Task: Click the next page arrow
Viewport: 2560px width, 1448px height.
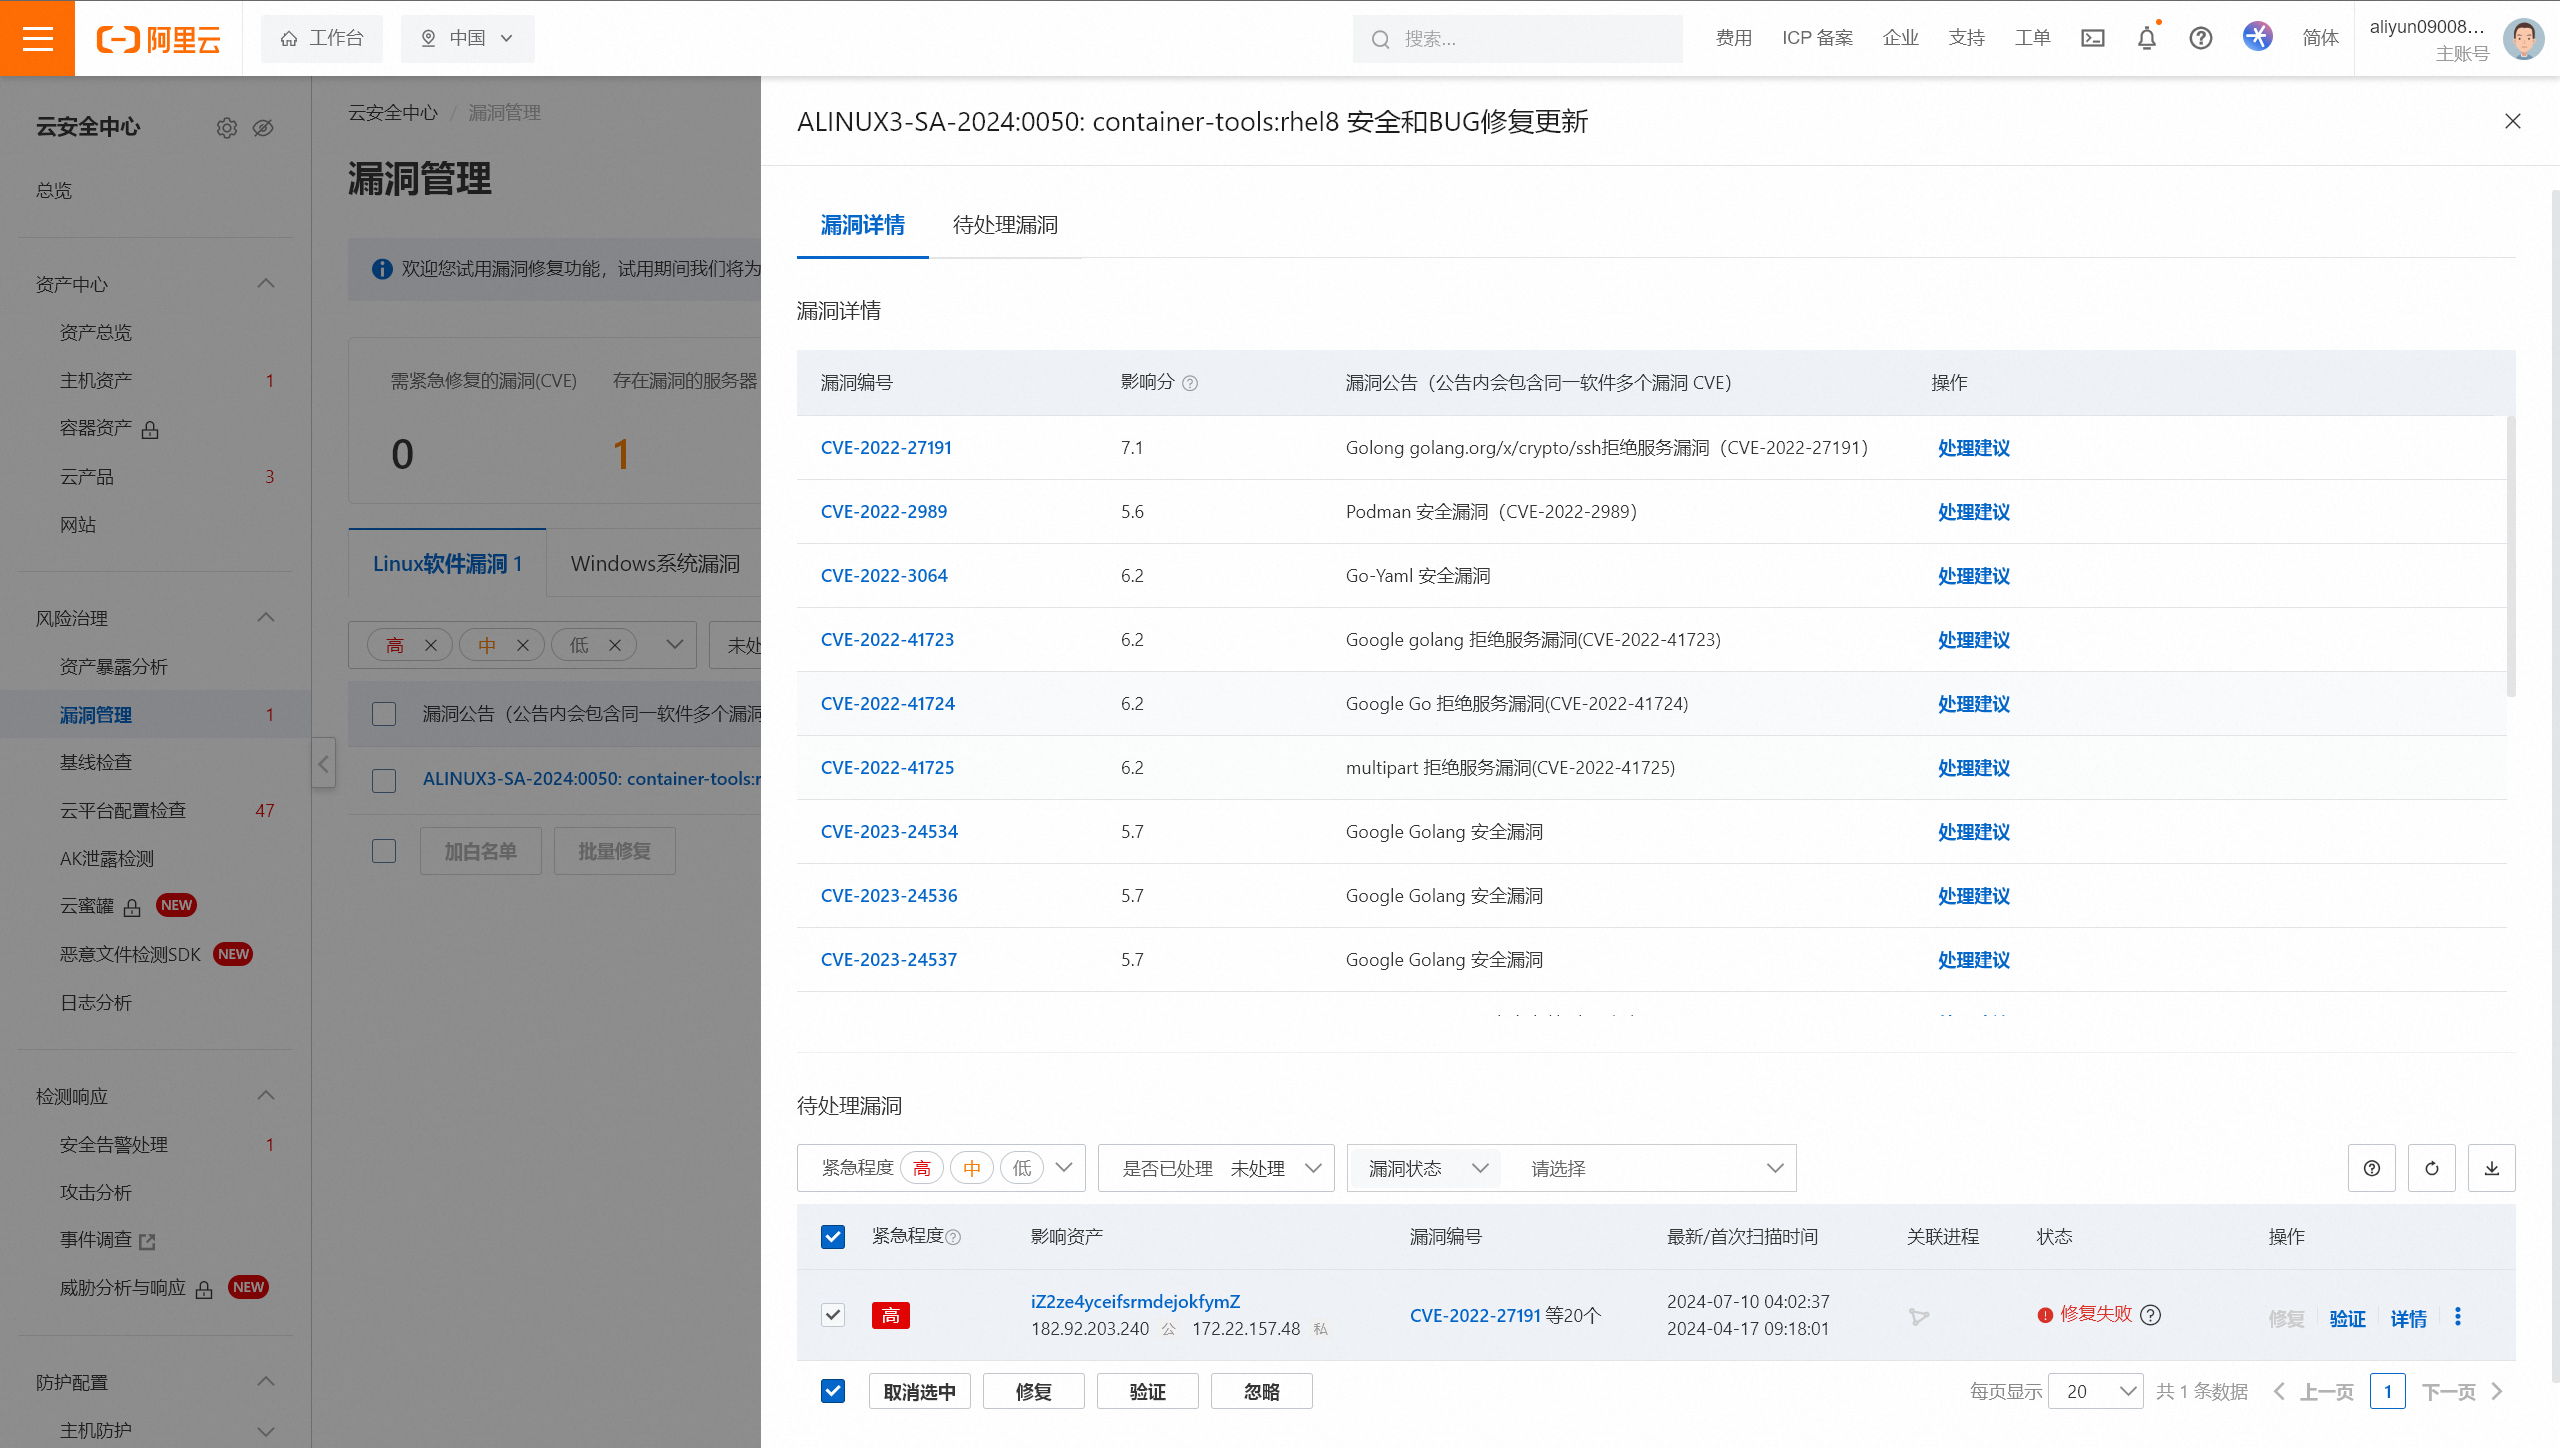Action: pos(2497,1391)
